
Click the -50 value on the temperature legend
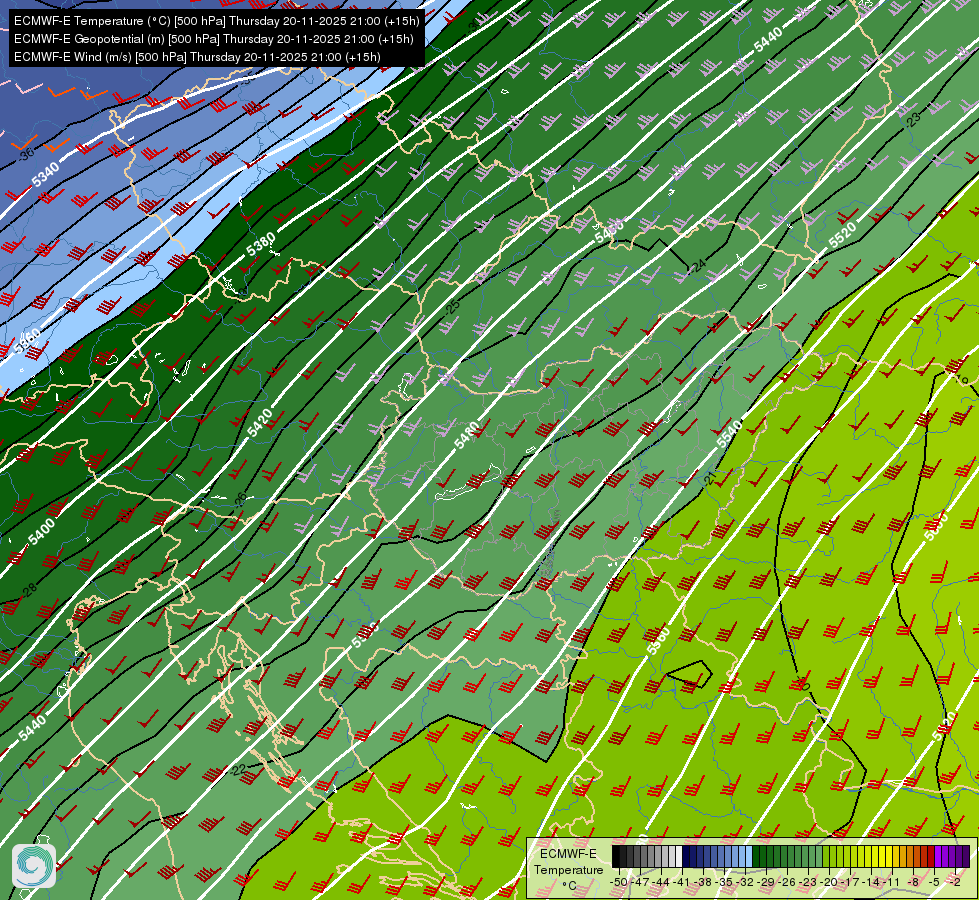click(x=619, y=882)
